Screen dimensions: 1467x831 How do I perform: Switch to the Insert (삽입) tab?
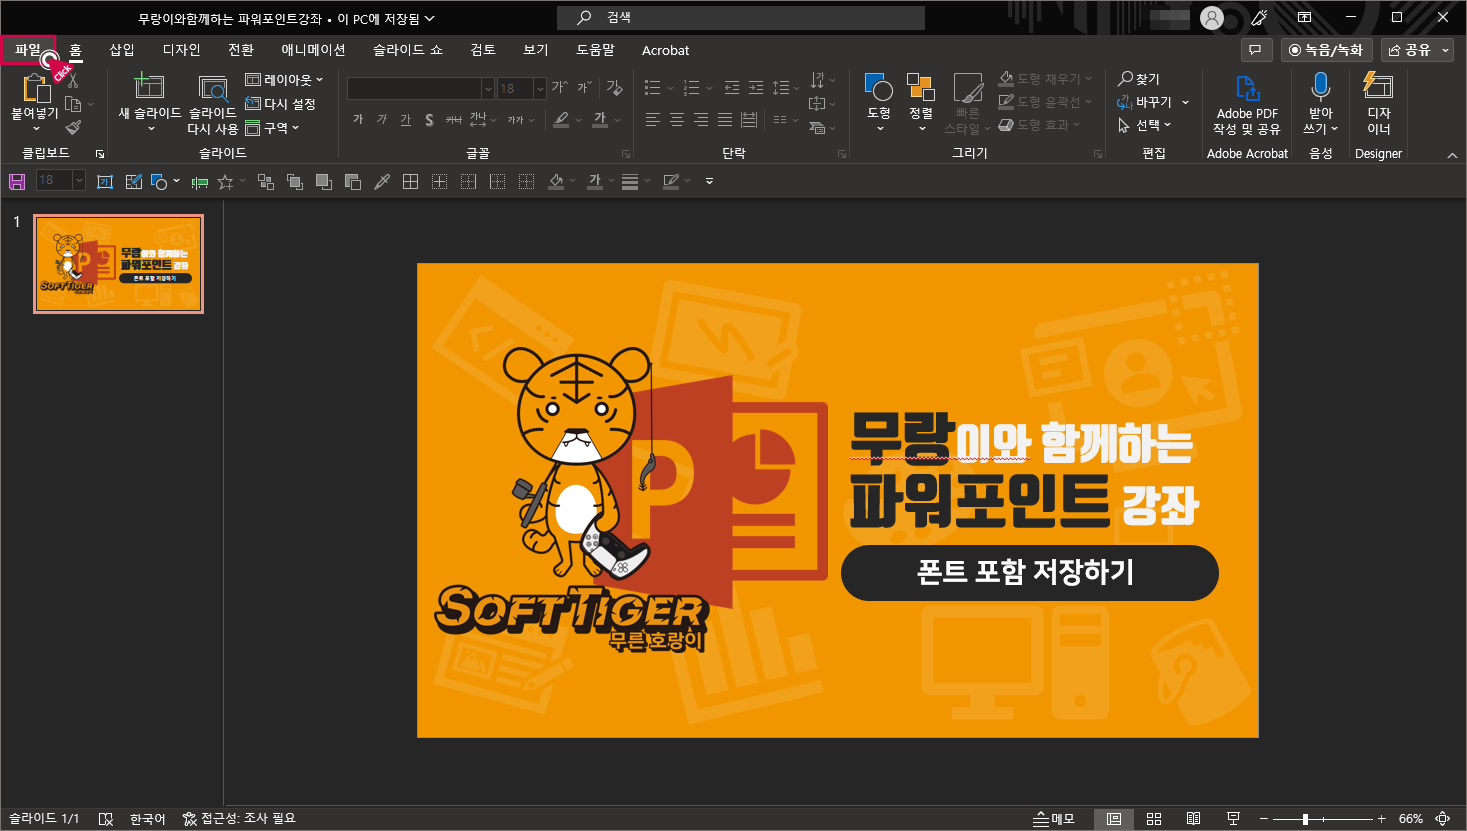coord(122,50)
